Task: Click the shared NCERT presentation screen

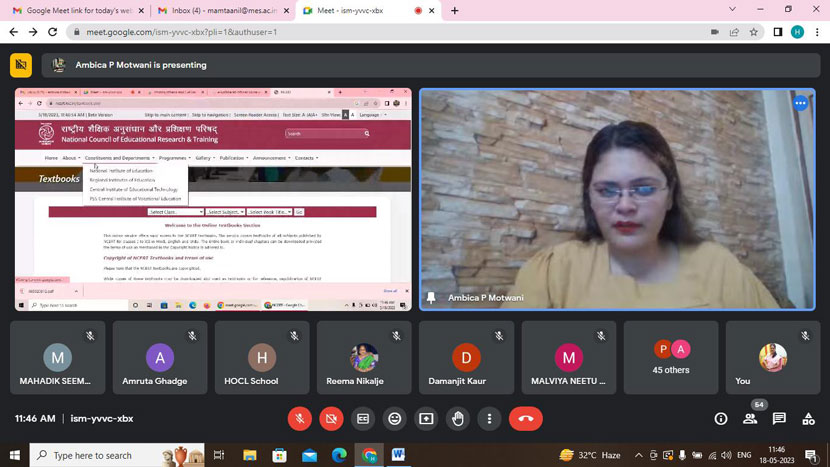Action: click(213, 199)
